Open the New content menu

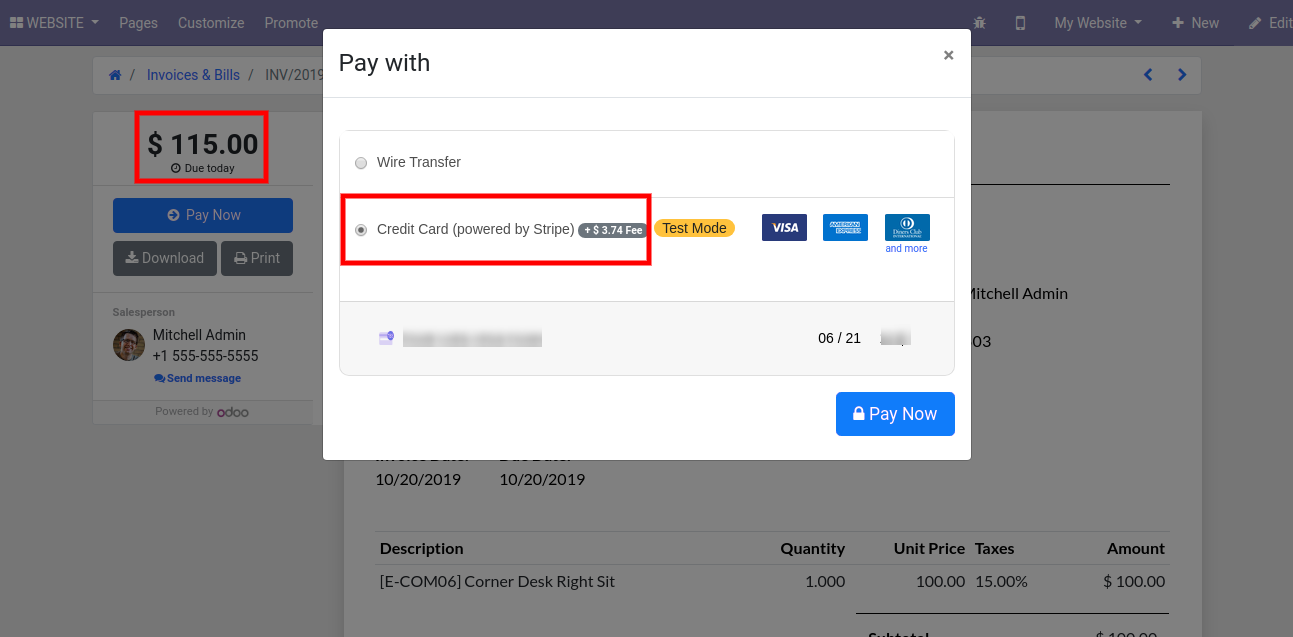click(1195, 23)
